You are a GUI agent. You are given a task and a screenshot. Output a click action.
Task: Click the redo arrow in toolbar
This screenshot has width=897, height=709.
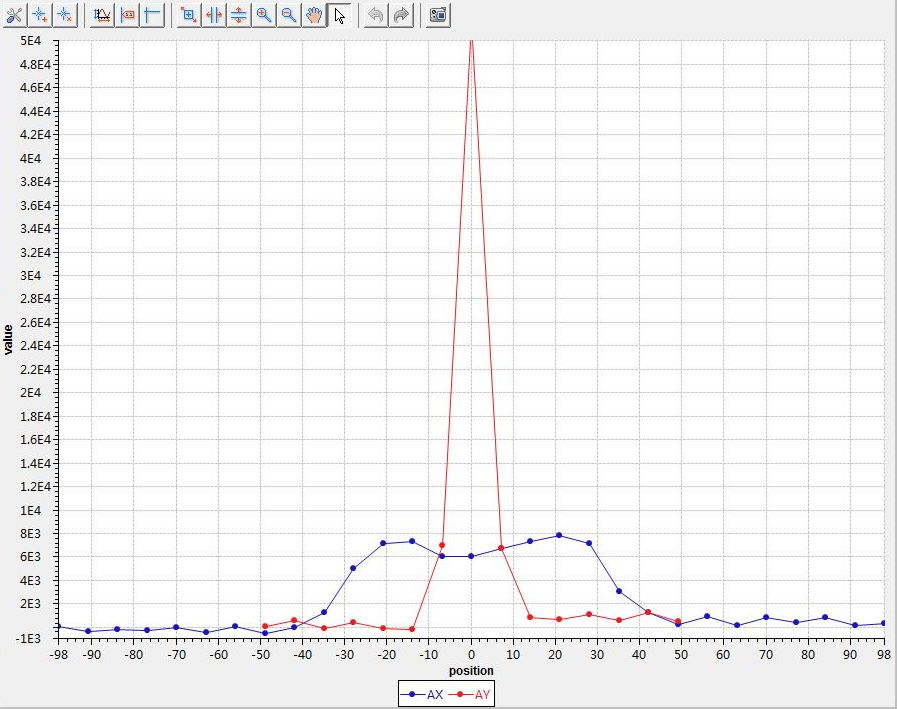pyautogui.click(x=401, y=15)
